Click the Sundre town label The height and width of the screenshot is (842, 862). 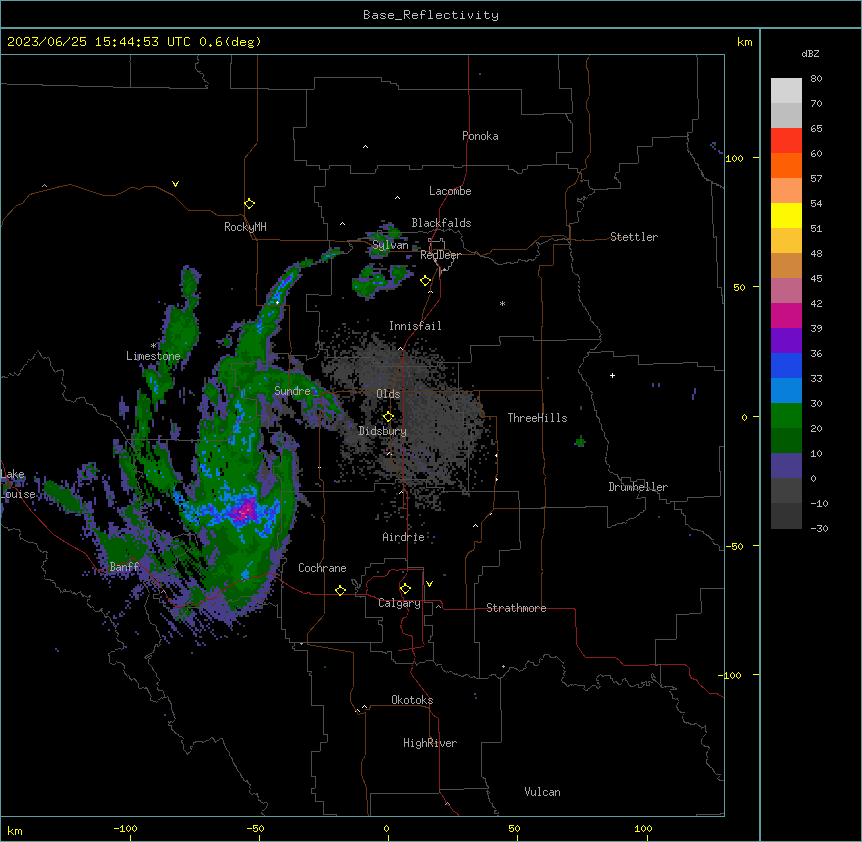292,391
